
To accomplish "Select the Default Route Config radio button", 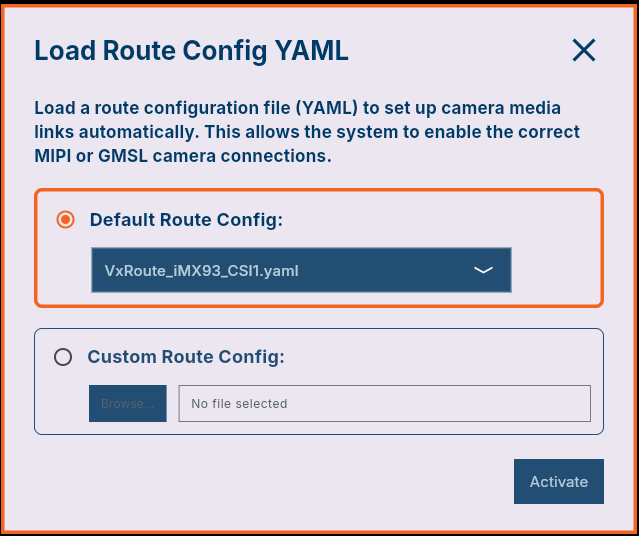I will (x=66, y=220).
